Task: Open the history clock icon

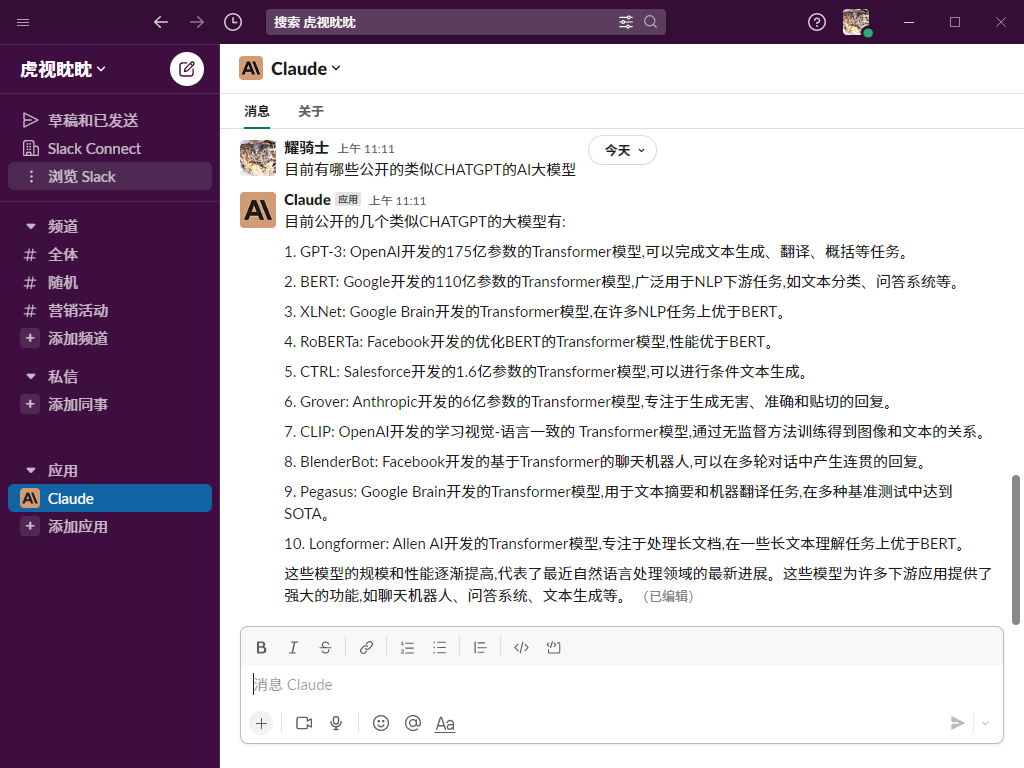Action: coord(232,22)
